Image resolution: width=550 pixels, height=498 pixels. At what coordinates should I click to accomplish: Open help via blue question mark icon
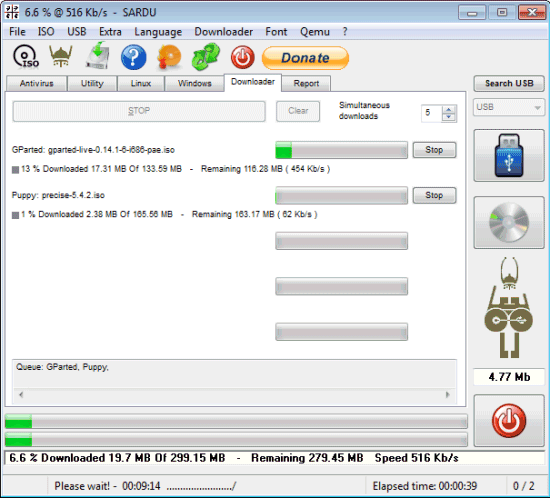(134, 57)
